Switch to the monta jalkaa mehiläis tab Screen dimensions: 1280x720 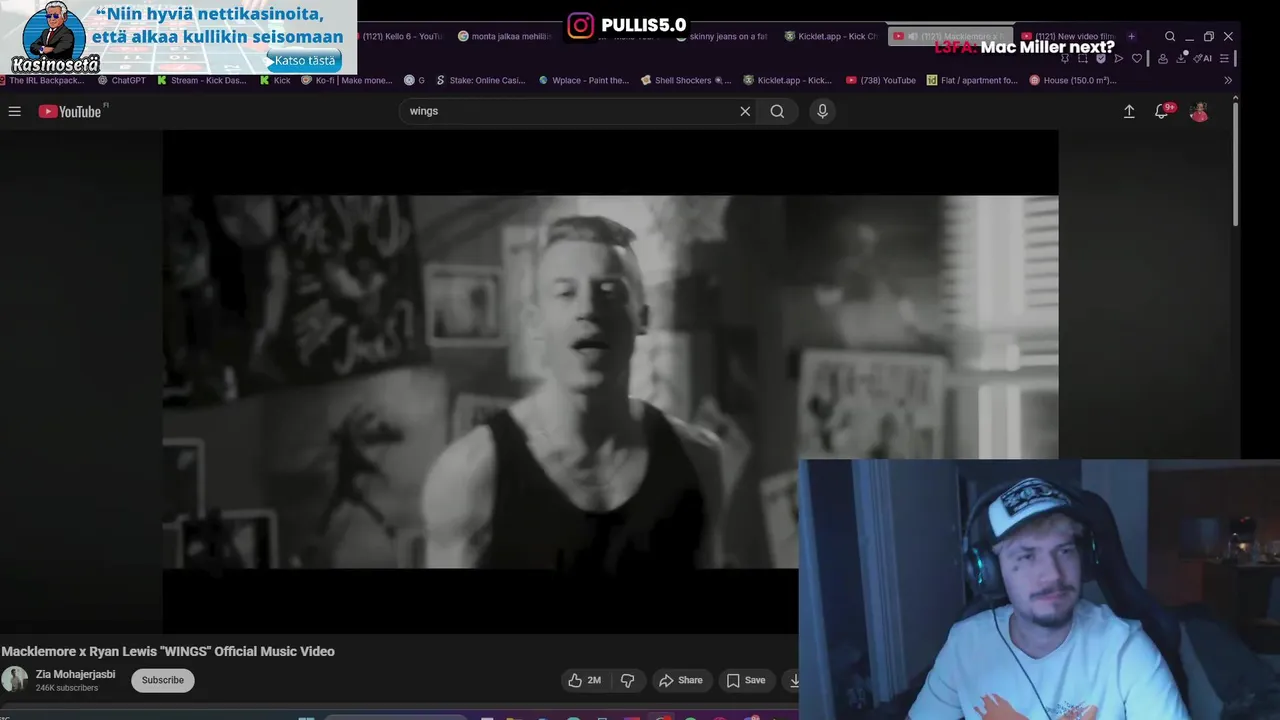505,36
